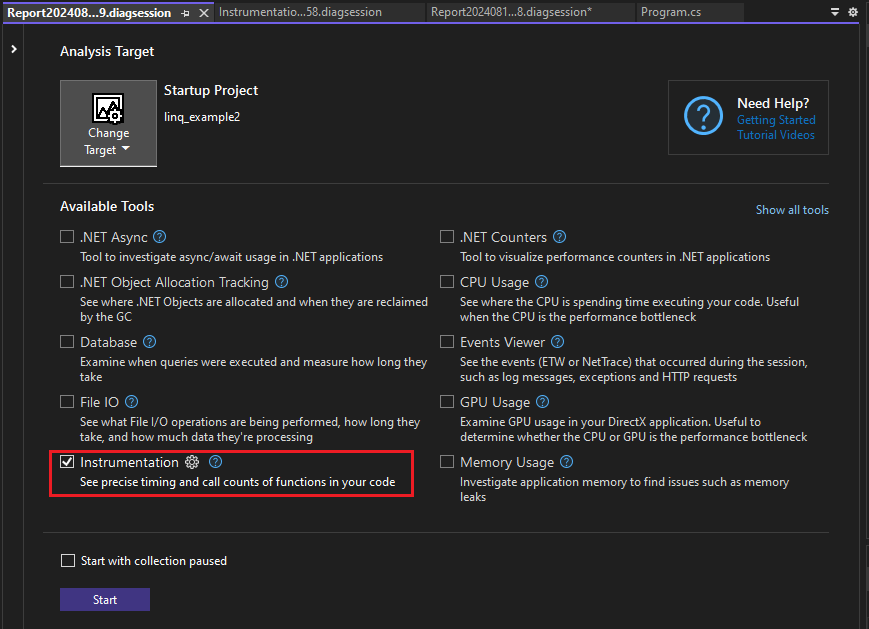This screenshot has width=869, height=629.
Task: Close the active Report diagsession tab
Action: click(x=204, y=14)
